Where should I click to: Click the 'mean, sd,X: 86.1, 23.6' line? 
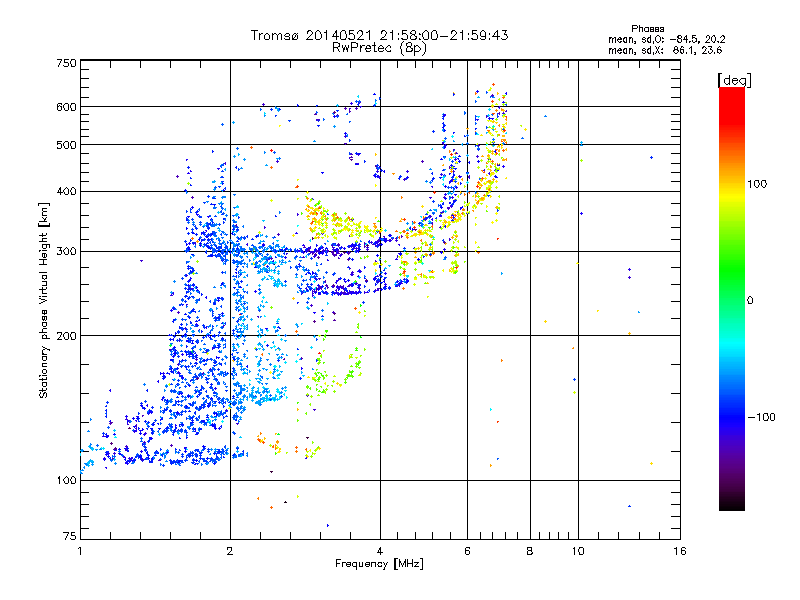point(665,50)
